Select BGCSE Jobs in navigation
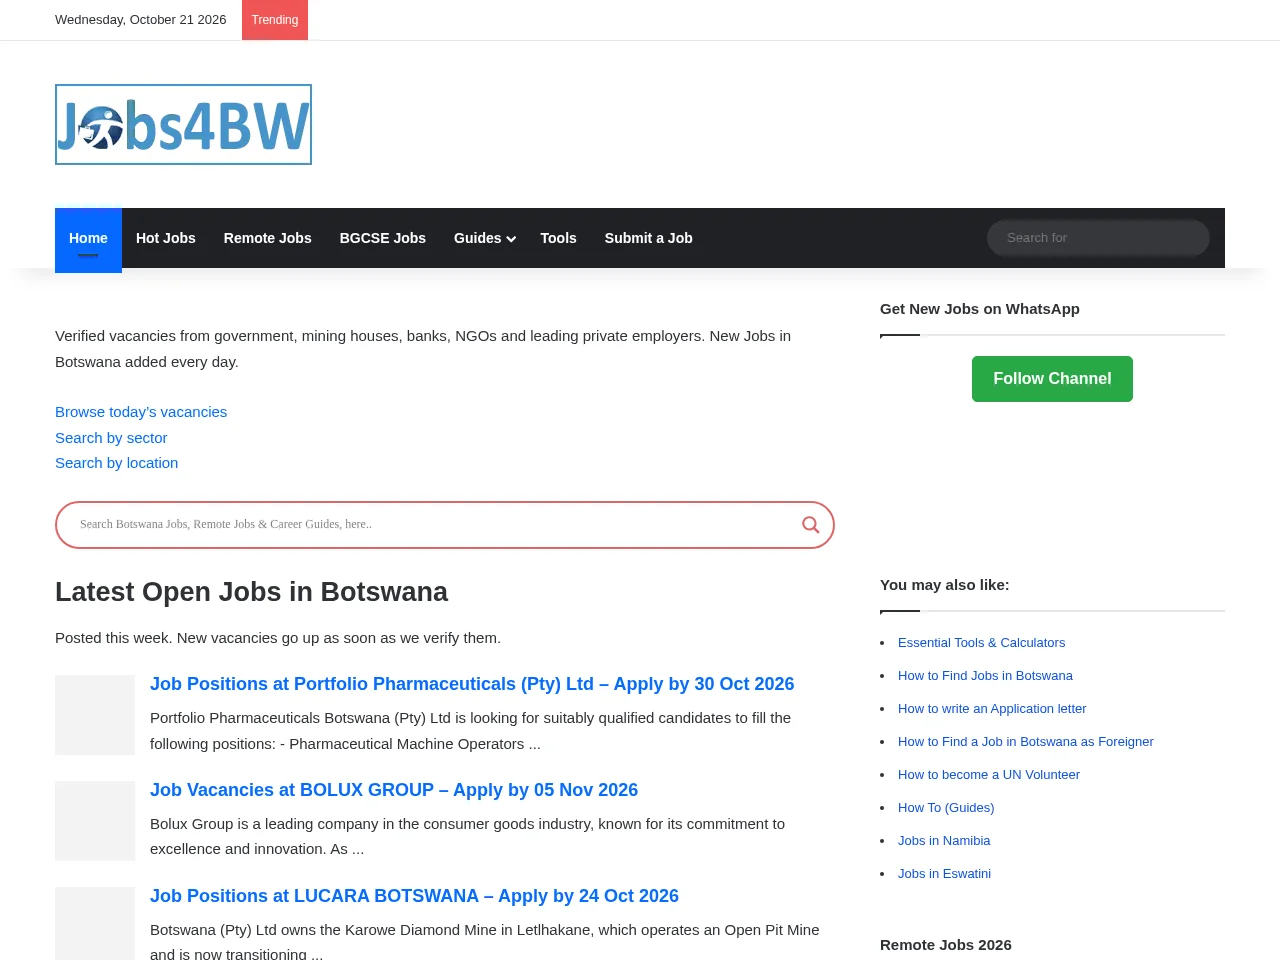 click(383, 238)
